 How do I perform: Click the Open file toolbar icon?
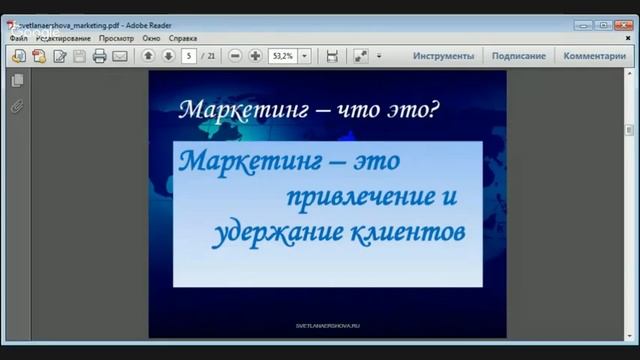pyautogui.click(x=19, y=56)
